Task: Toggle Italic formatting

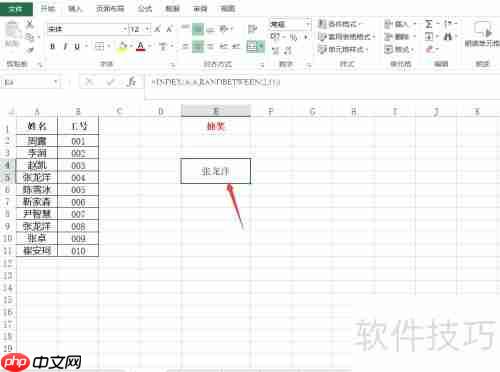Action: (x=65, y=46)
